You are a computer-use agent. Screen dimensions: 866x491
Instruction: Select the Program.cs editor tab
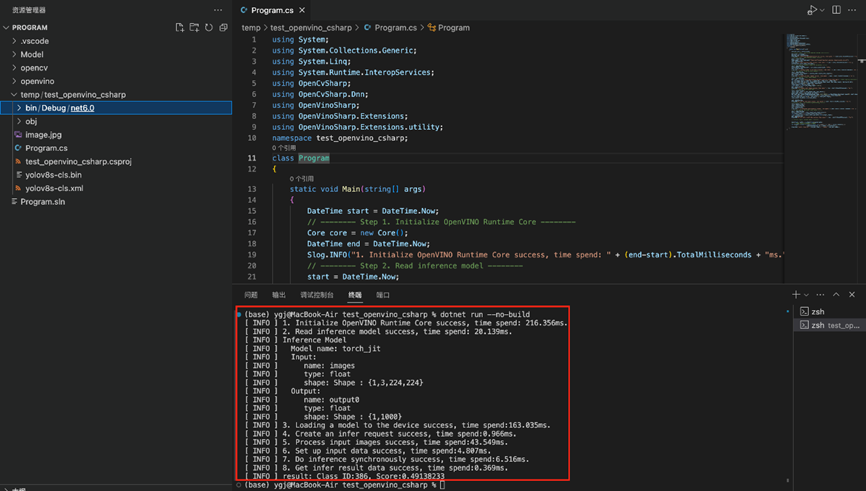(x=272, y=10)
